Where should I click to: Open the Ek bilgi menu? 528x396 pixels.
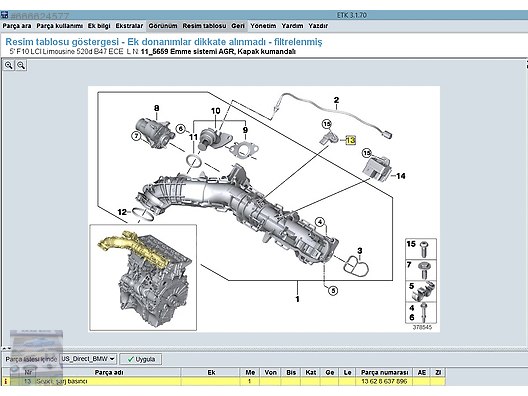click(99, 26)
